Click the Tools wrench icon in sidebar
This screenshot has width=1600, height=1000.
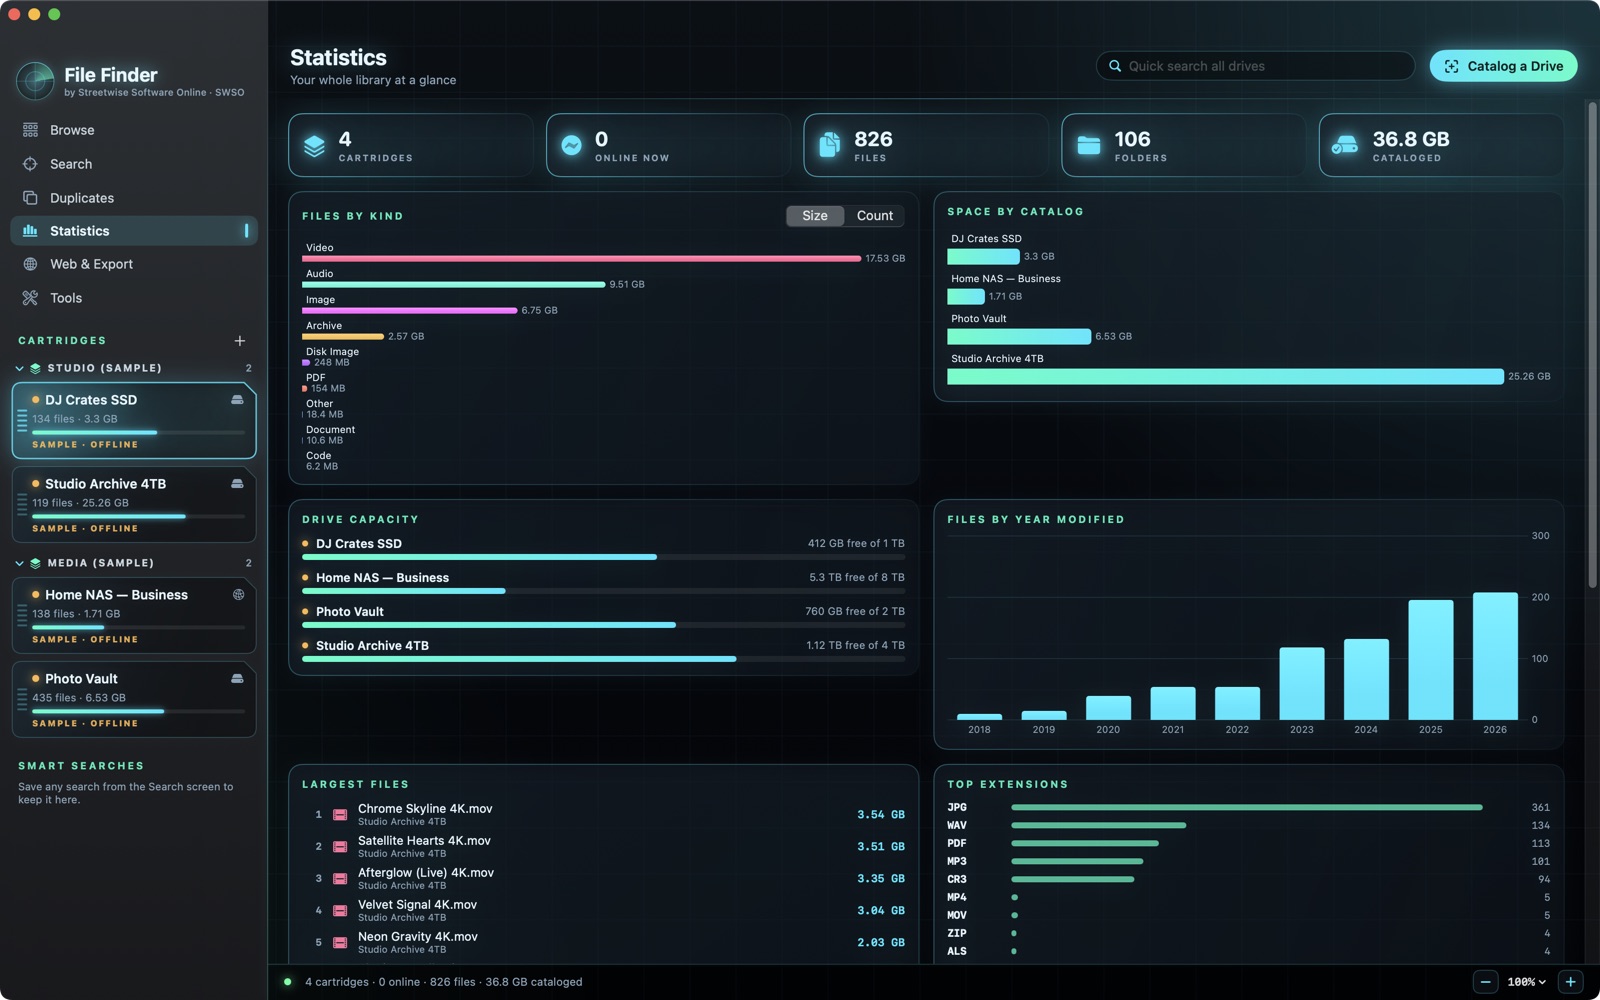coord(30,298)
